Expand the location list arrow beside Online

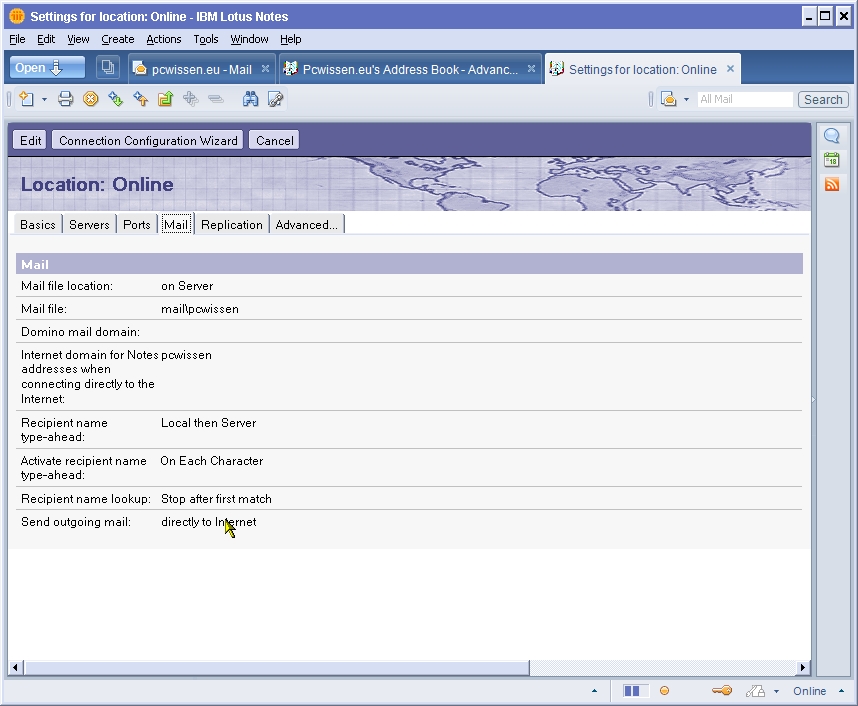pyautogui.click(x=841, y=691)
